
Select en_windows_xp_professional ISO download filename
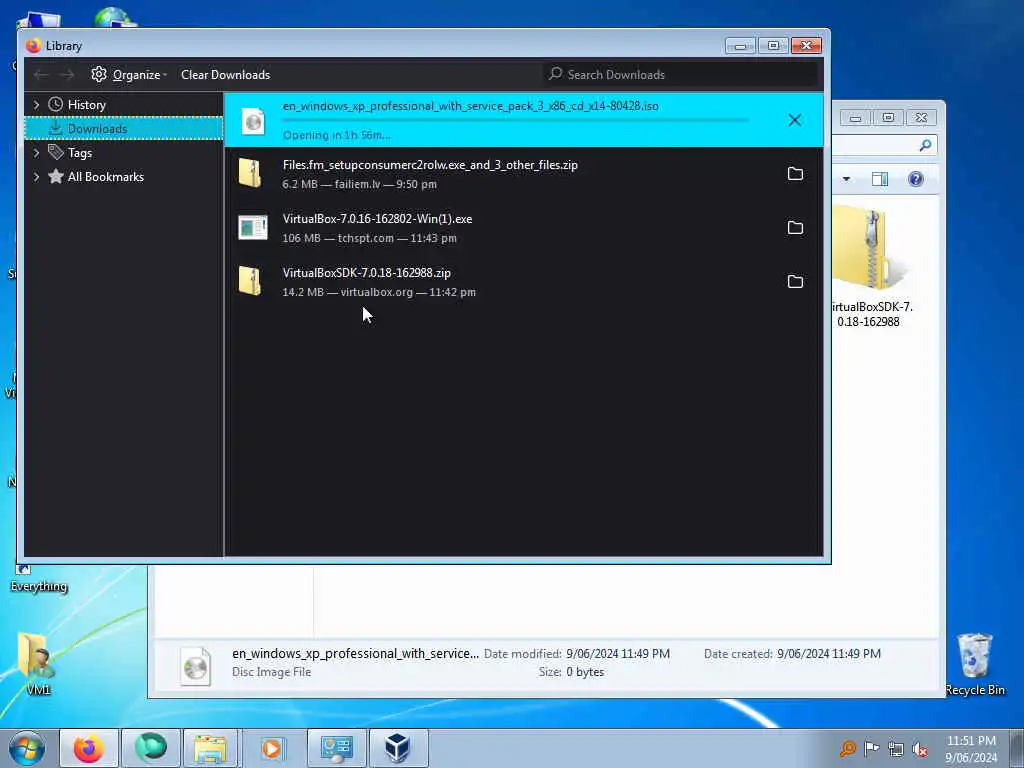(470, 106)
